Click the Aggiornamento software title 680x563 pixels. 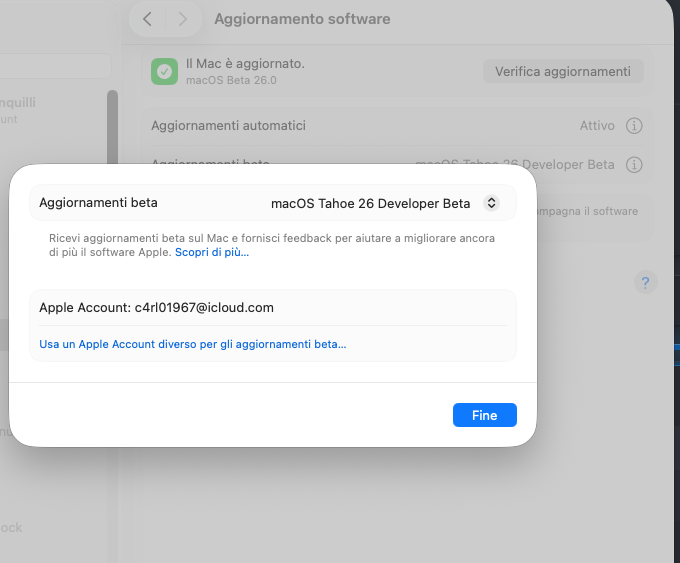[302, 19]
